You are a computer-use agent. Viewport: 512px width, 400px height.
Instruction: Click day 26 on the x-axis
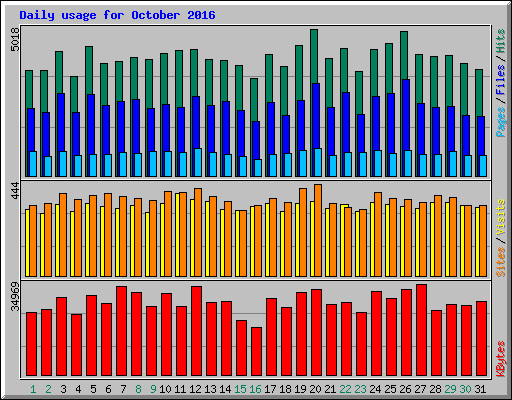tap(405, 389)
